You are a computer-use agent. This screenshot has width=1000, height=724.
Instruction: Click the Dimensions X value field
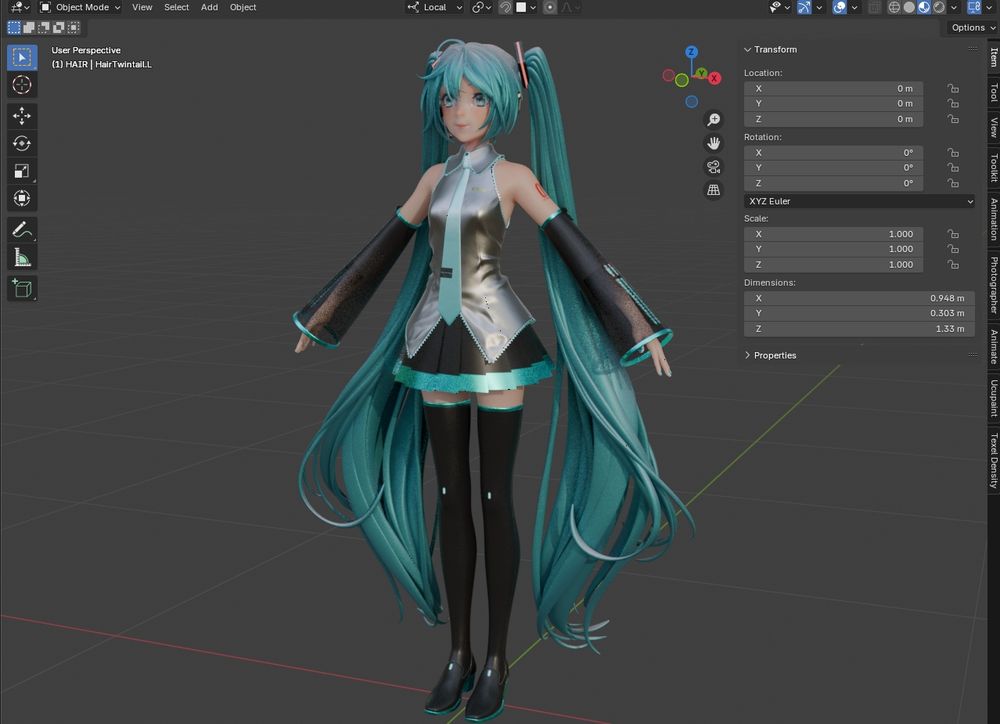(859, 298)
